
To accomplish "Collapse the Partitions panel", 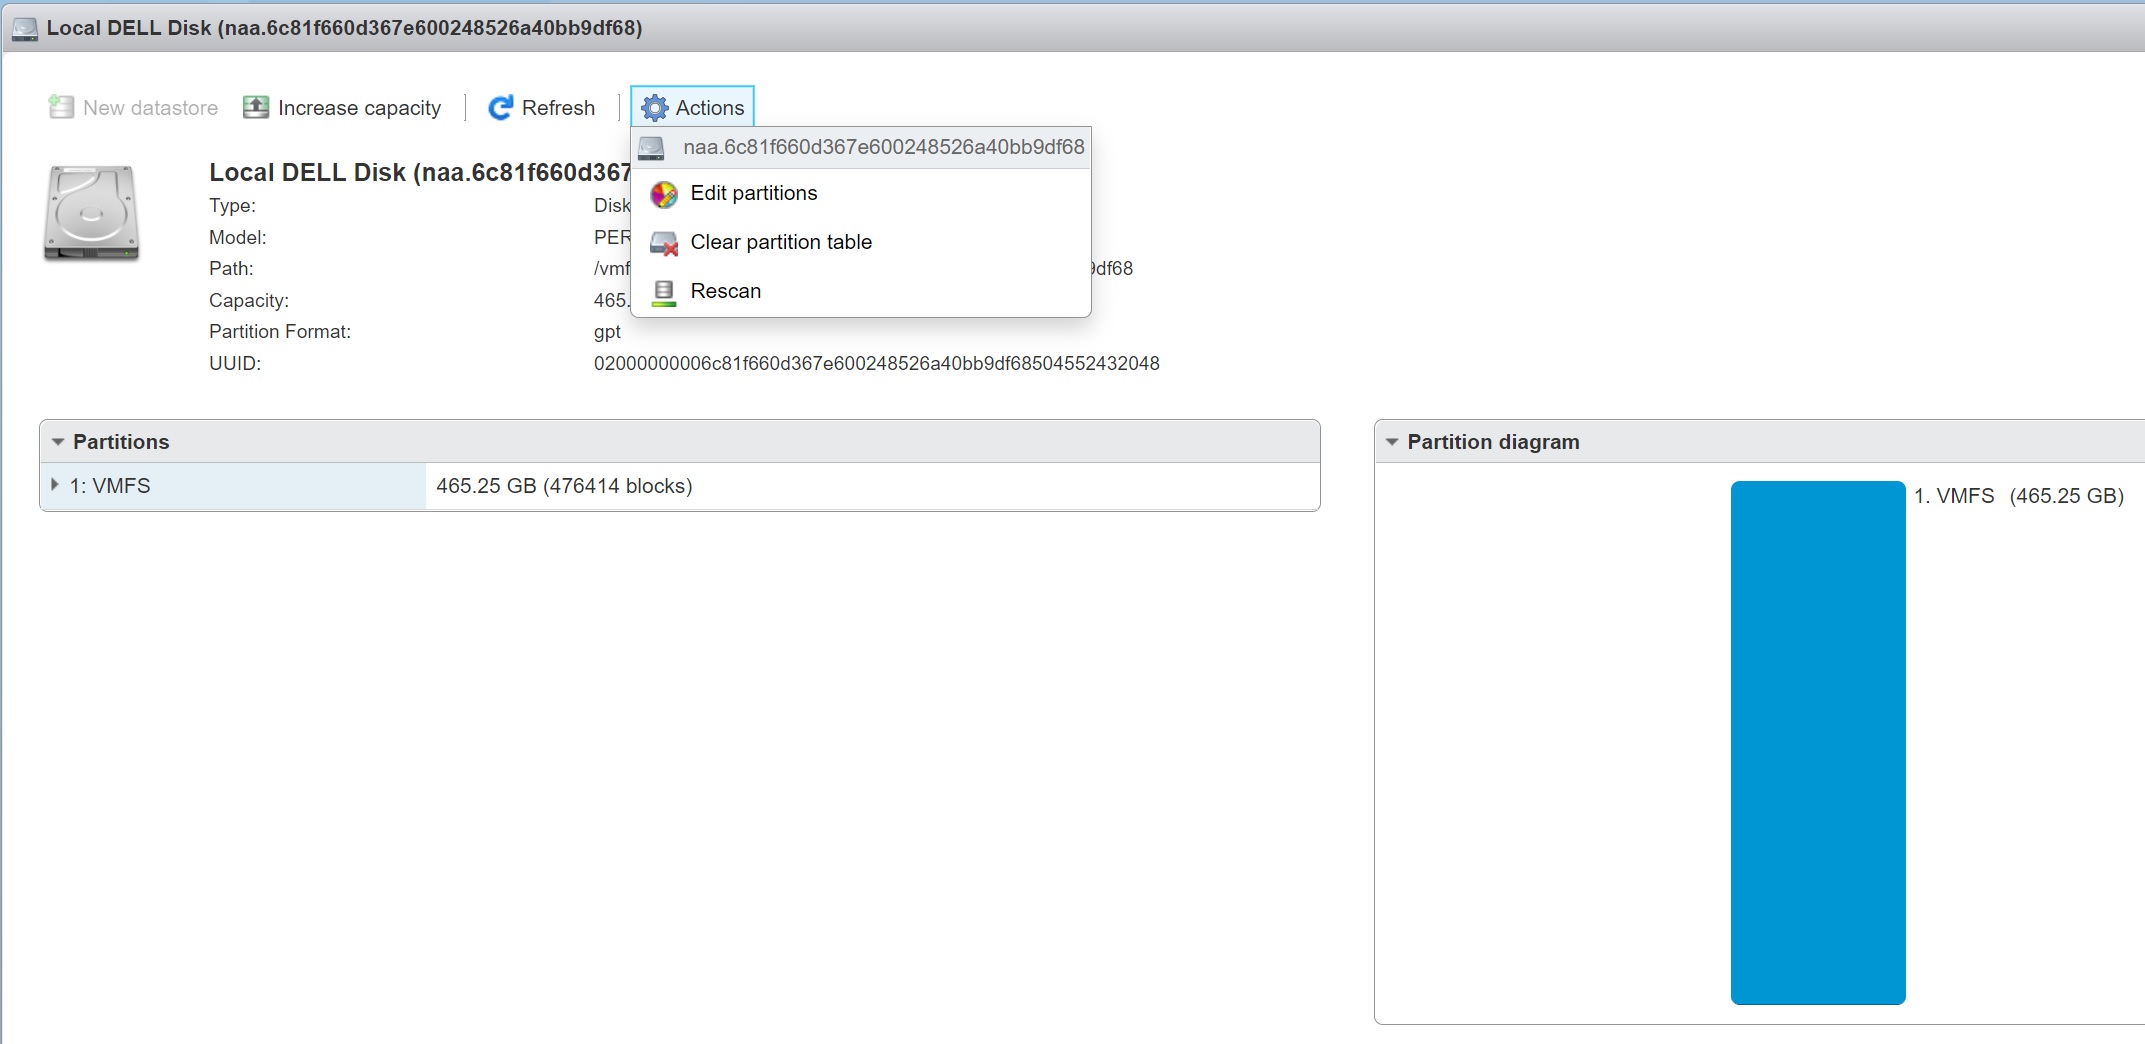I will (x=58, y=442).
